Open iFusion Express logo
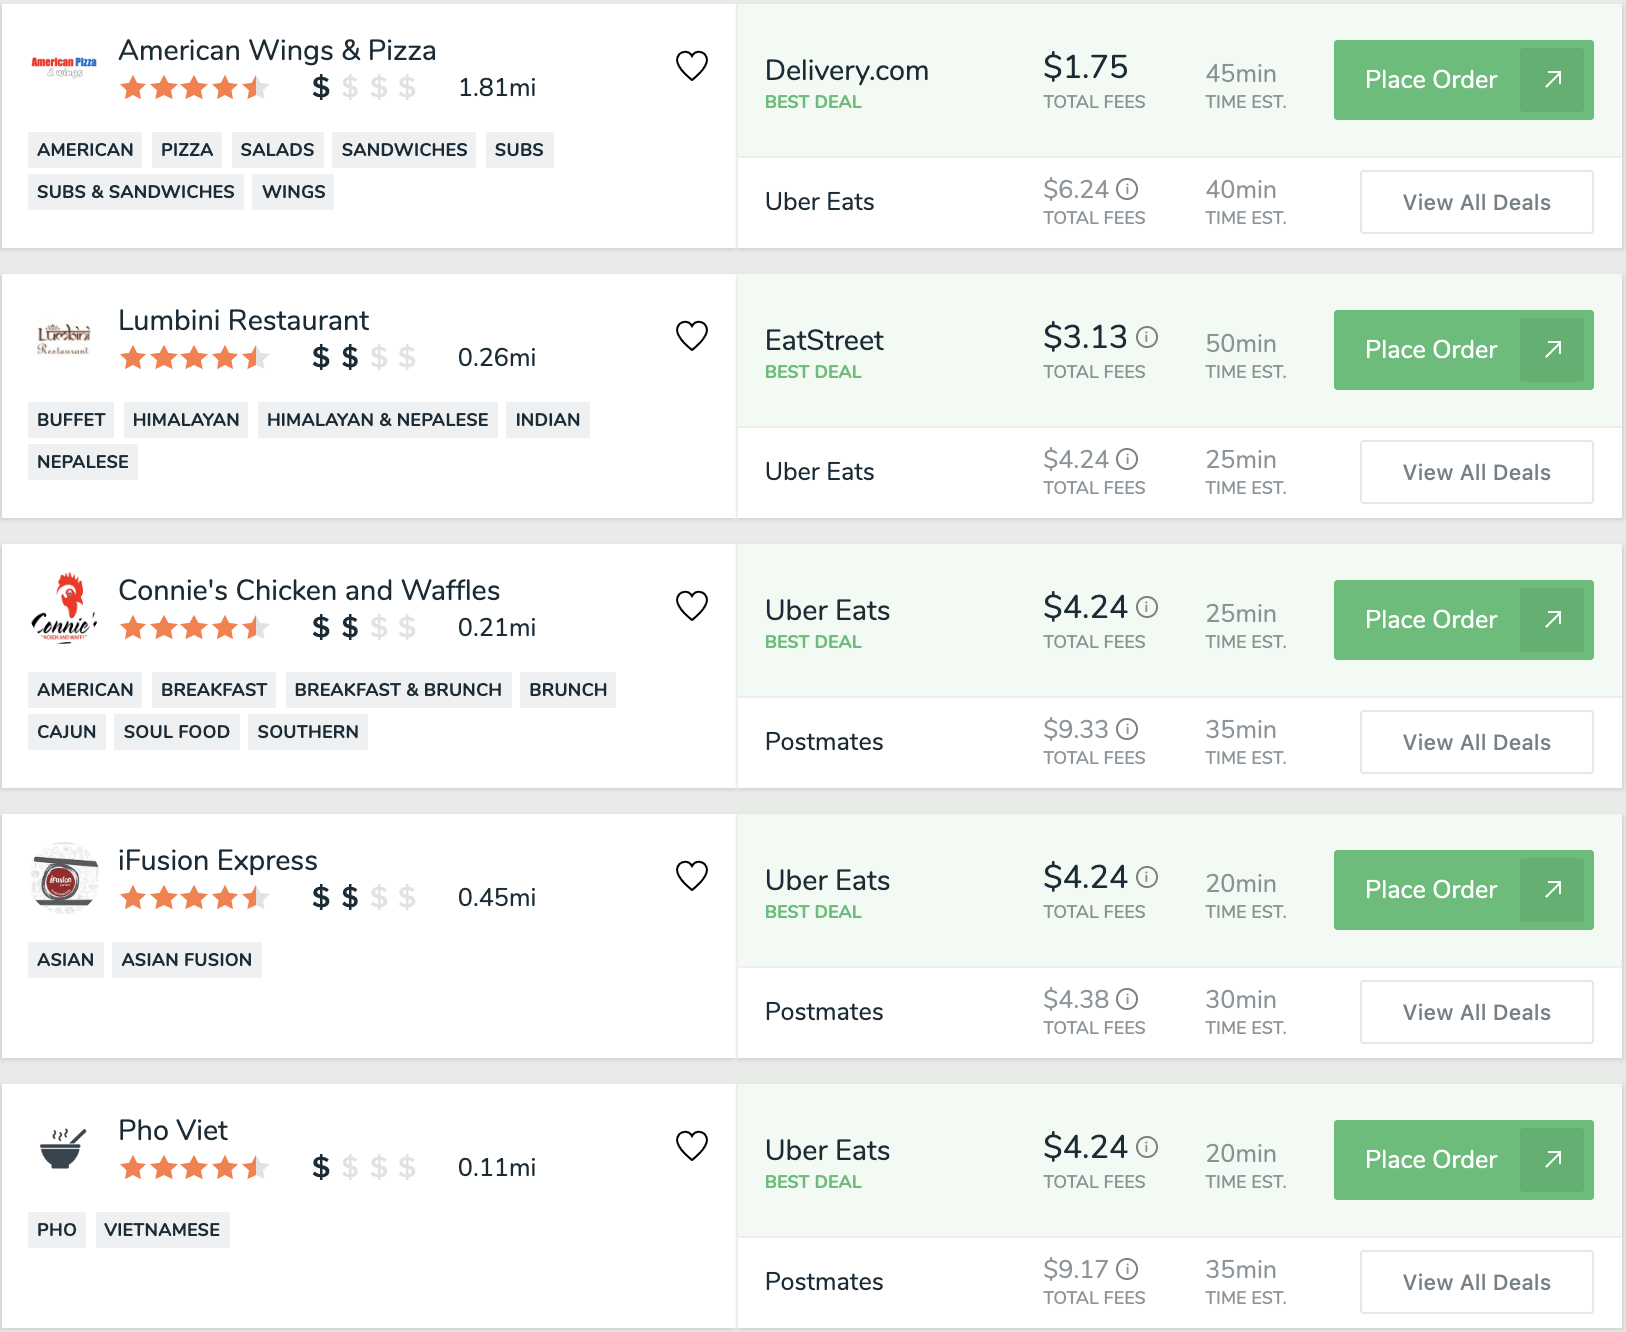1626x1332 pixels. (64, 878)
